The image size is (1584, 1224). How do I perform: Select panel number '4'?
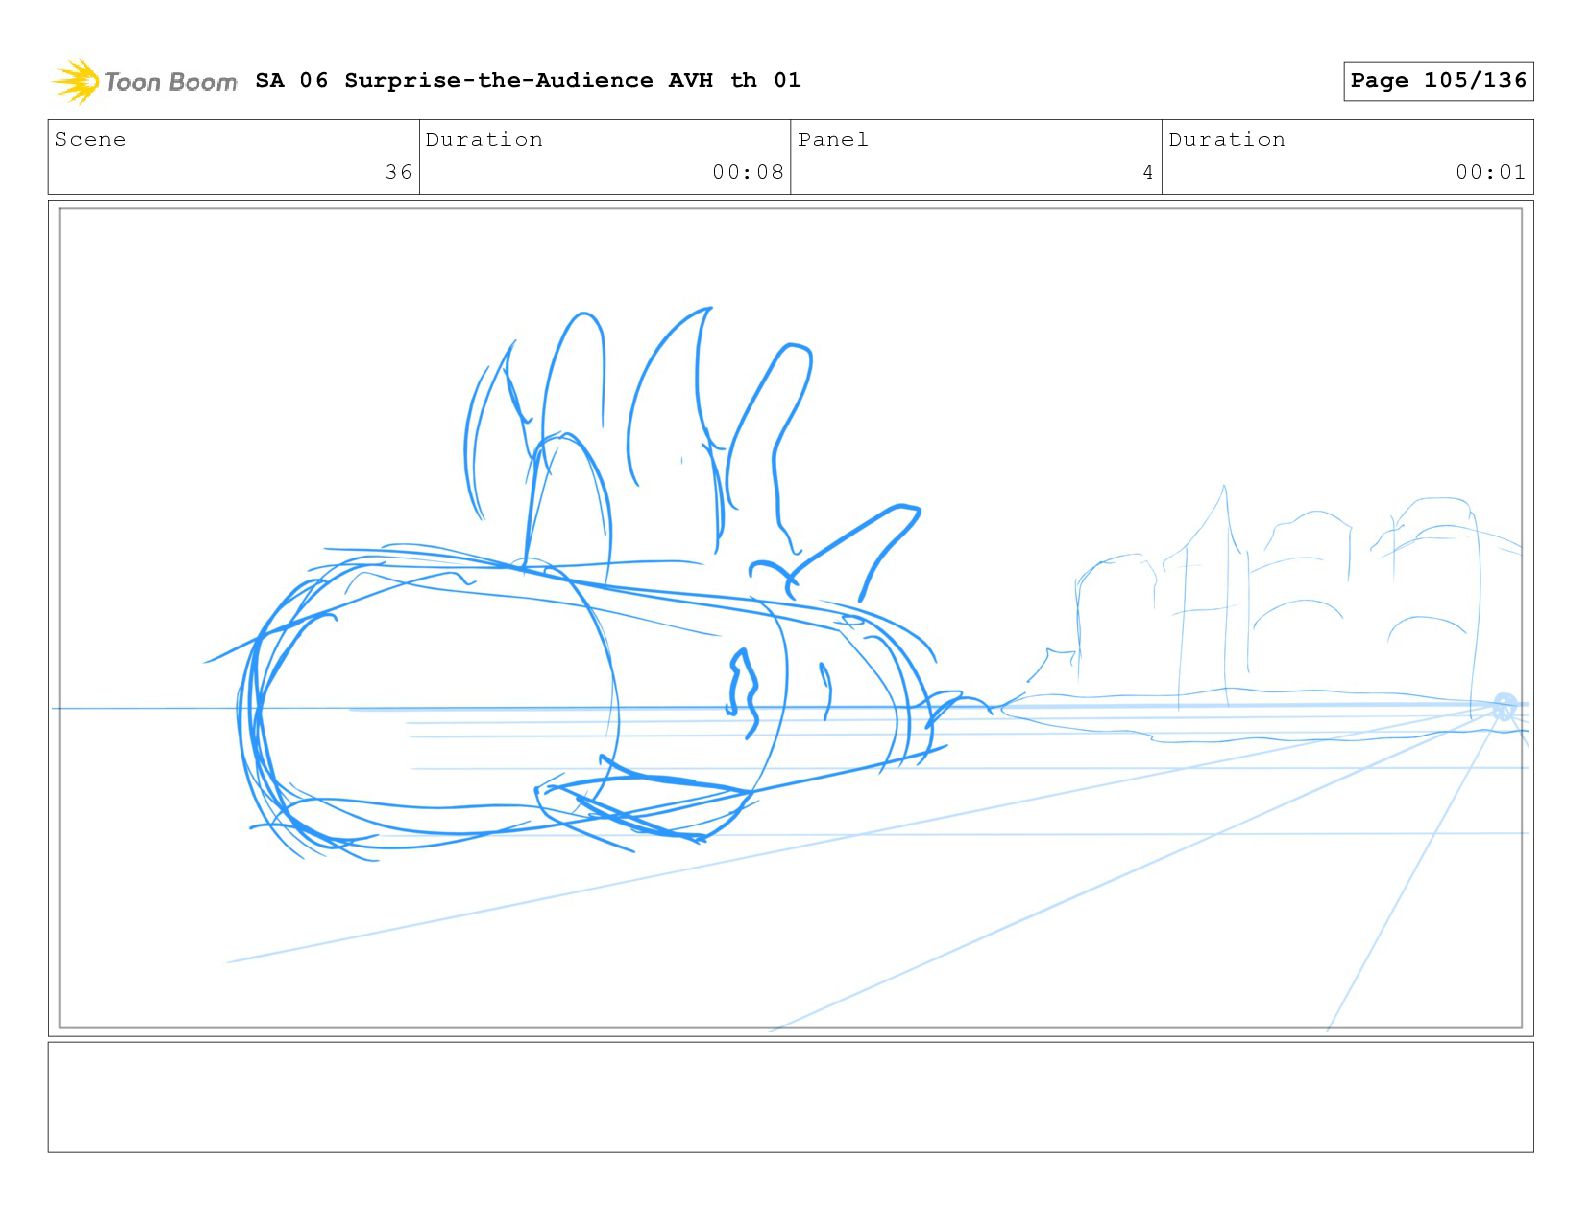[1148, 172]
